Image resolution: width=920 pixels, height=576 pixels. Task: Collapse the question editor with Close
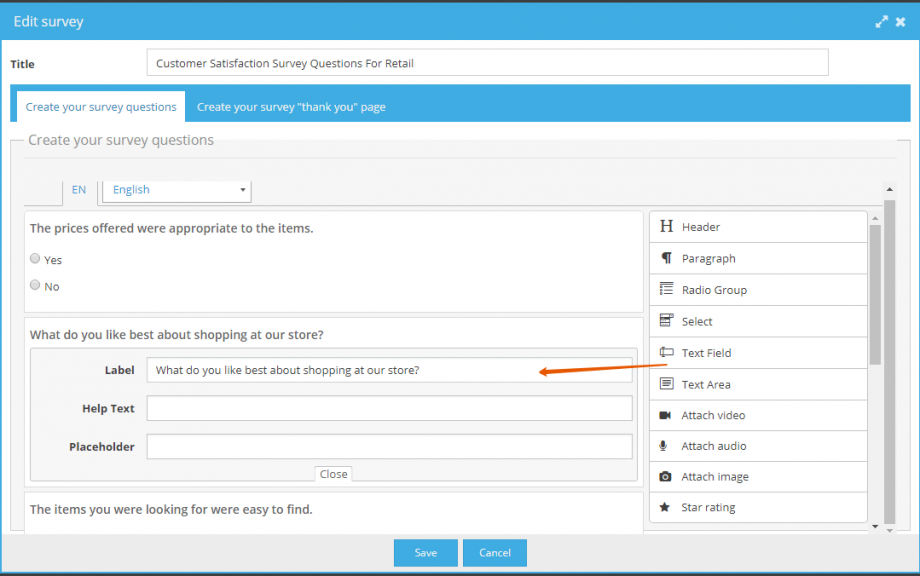tap(333, 474)
